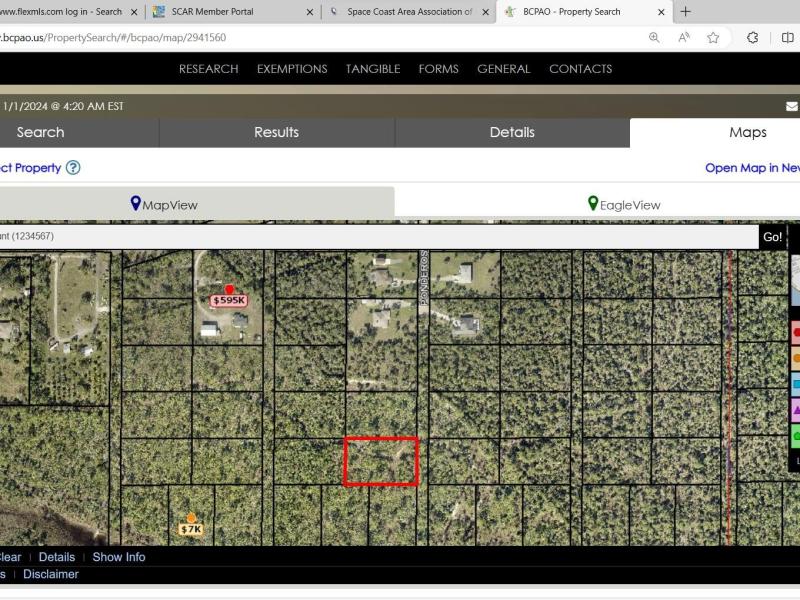Expand the EXEMPTIONS menu

click(292, 69)
